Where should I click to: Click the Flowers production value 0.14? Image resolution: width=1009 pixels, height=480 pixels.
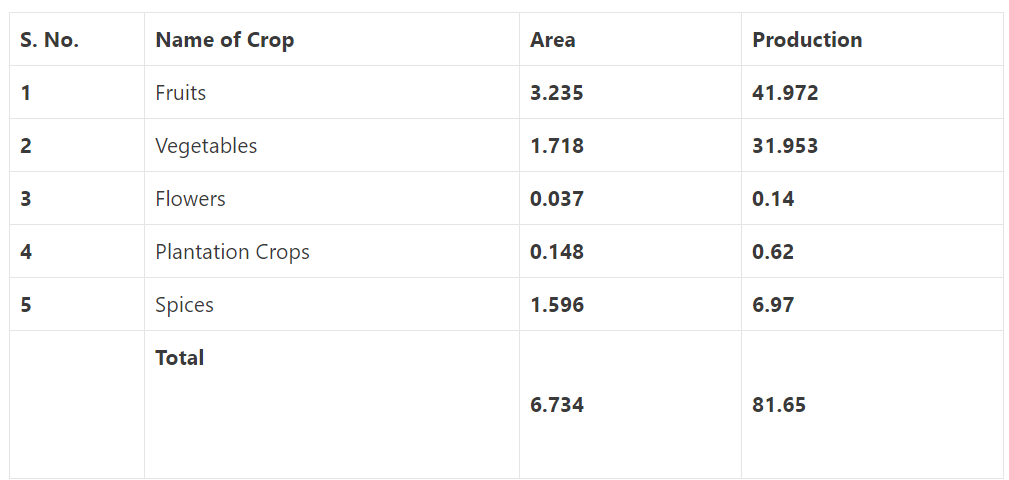(773, 199)
